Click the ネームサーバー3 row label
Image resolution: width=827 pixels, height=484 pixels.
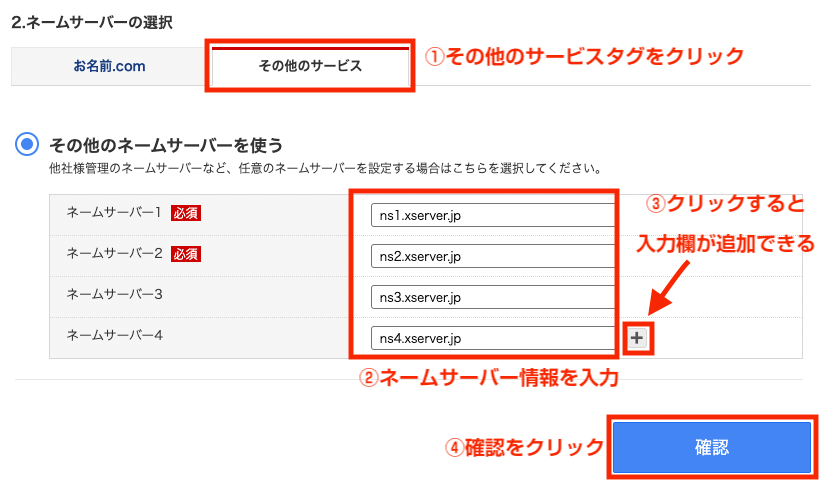114,295
